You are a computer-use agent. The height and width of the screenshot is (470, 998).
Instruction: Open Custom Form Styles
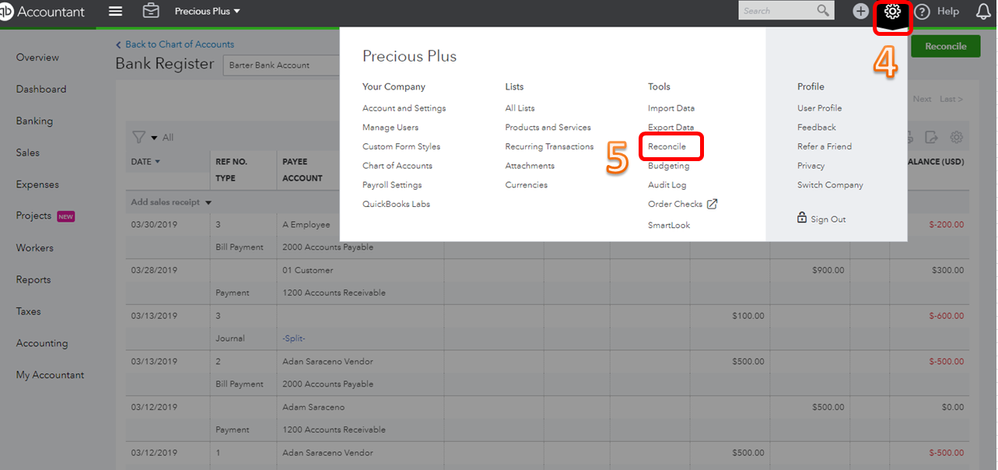[x=401, y=146]
